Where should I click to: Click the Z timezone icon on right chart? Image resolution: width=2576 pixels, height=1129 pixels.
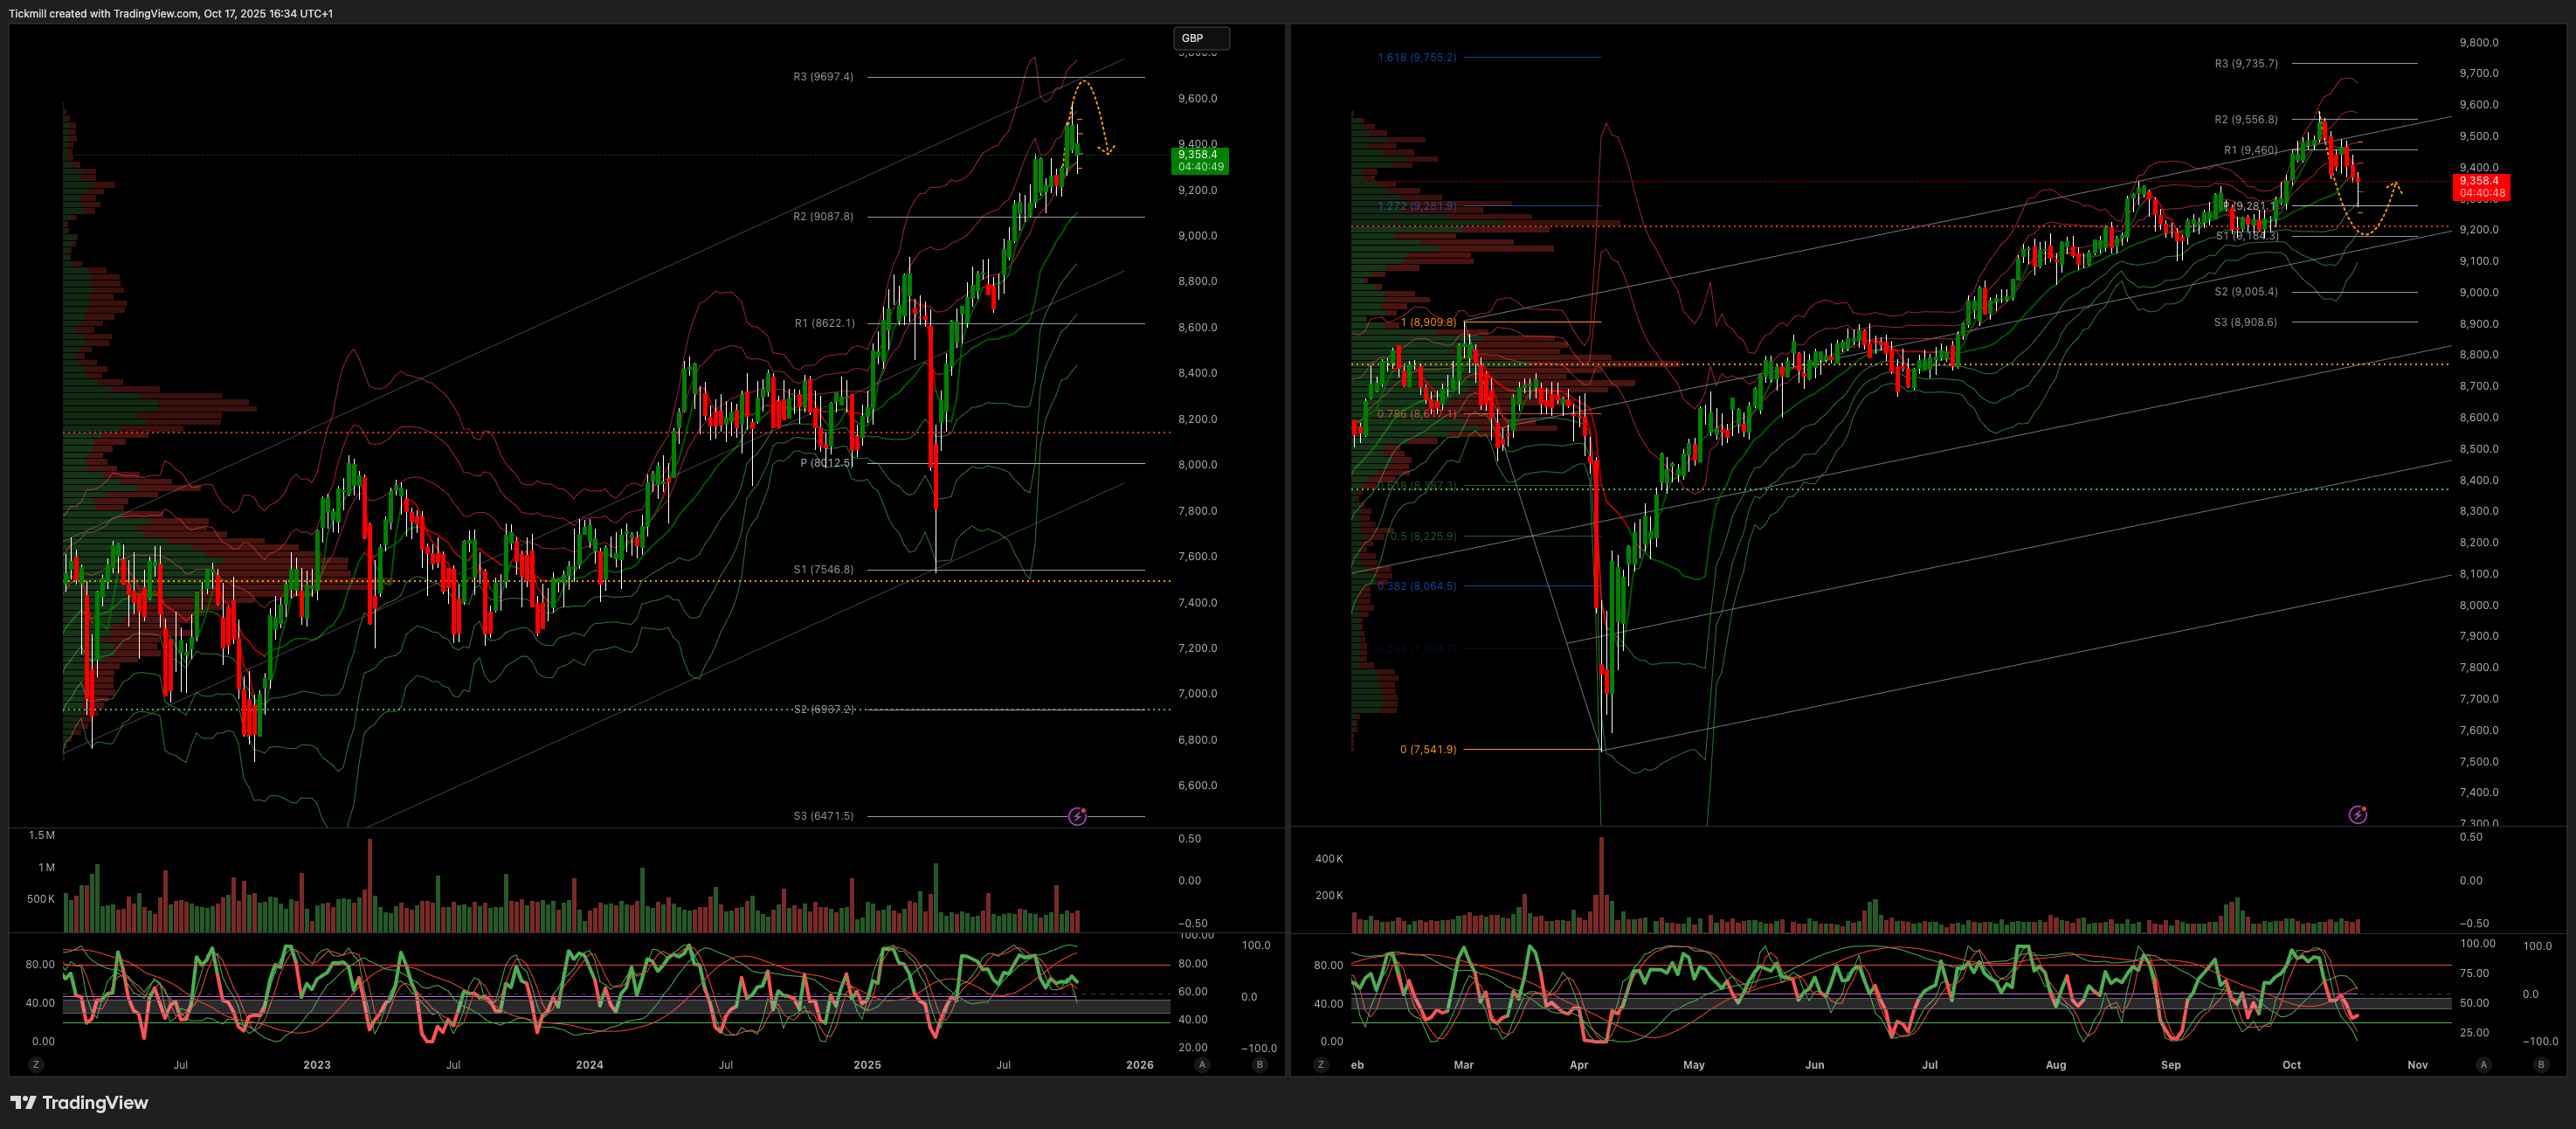(1321, 1065)
